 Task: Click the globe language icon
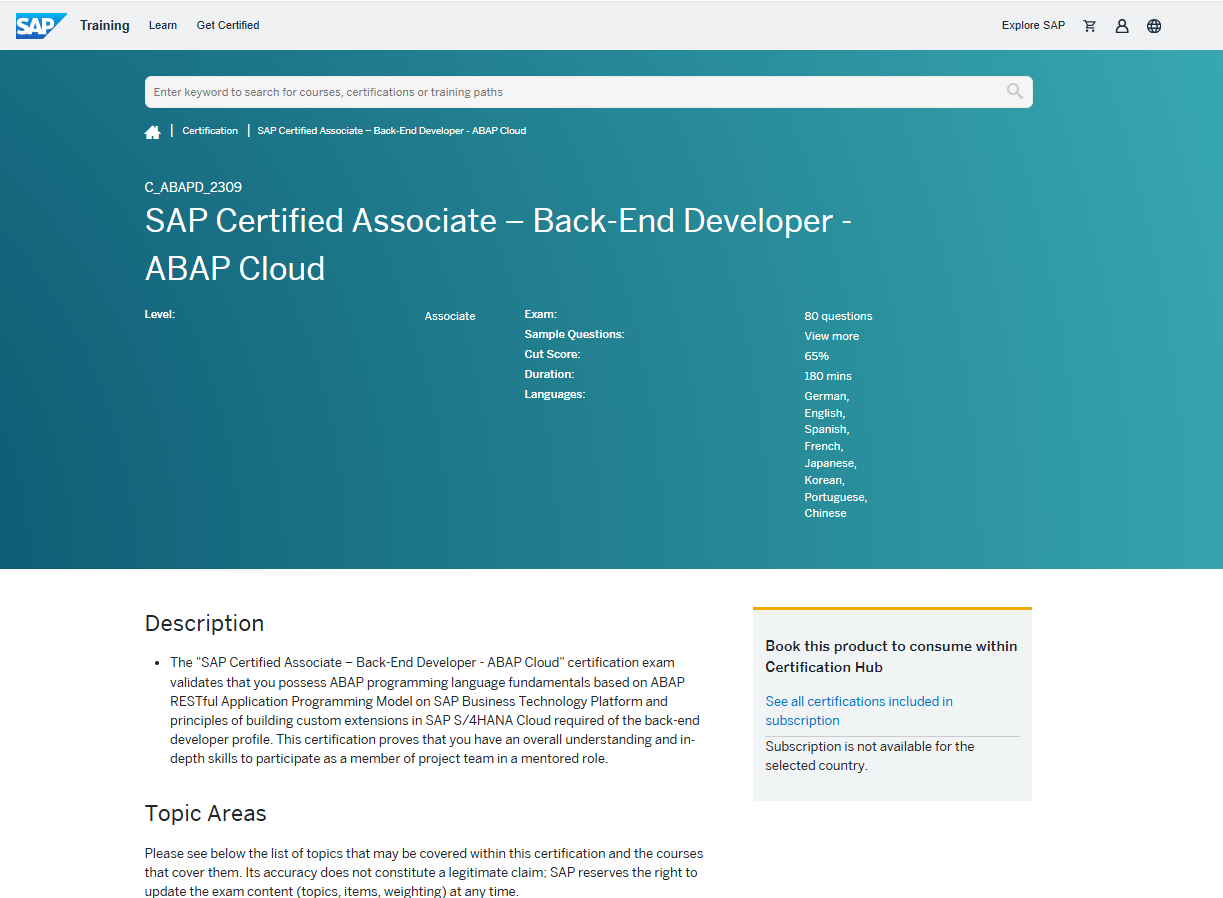pos(1154,25)
